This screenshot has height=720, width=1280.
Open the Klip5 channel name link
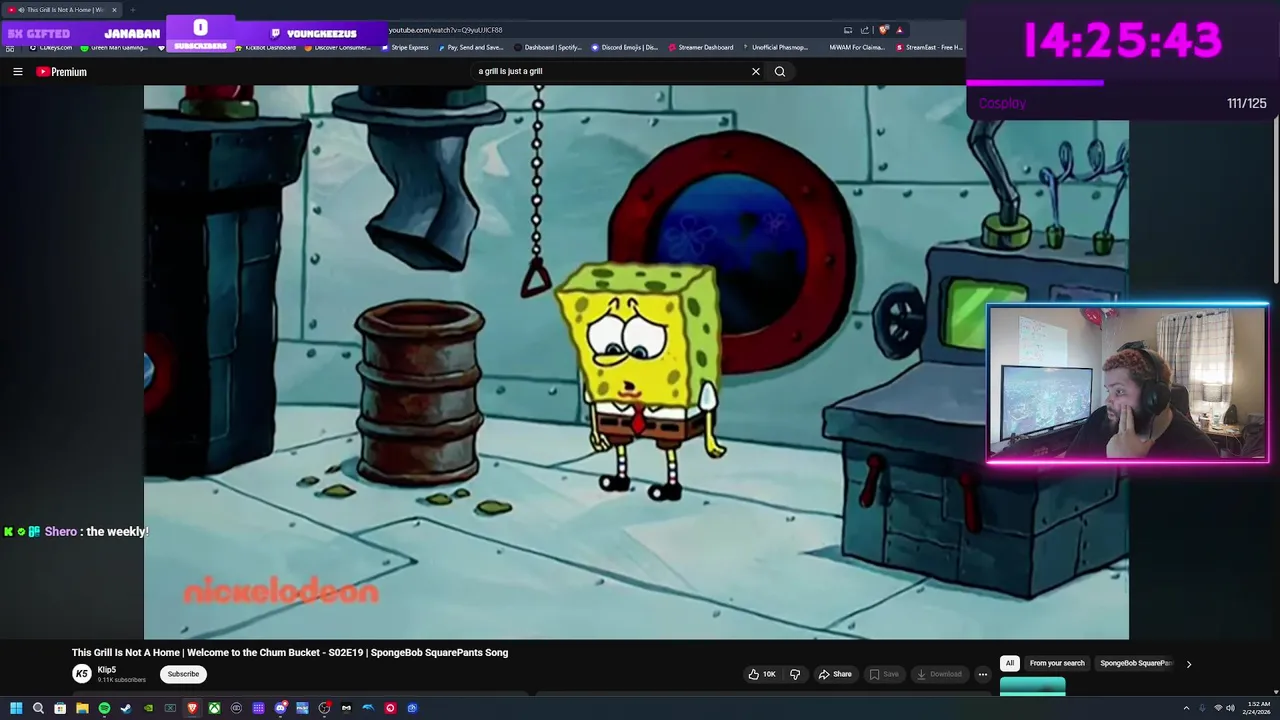pos(106,670)
